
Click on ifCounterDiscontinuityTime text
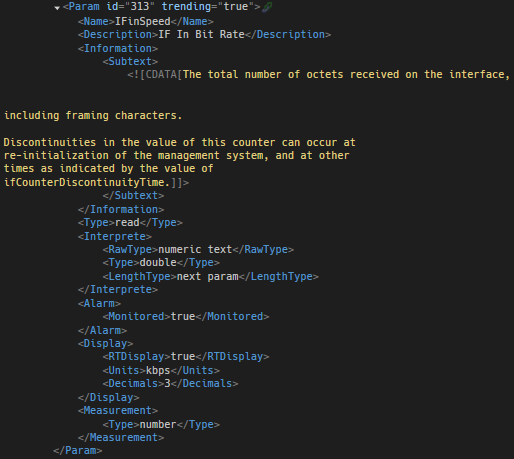87,182
